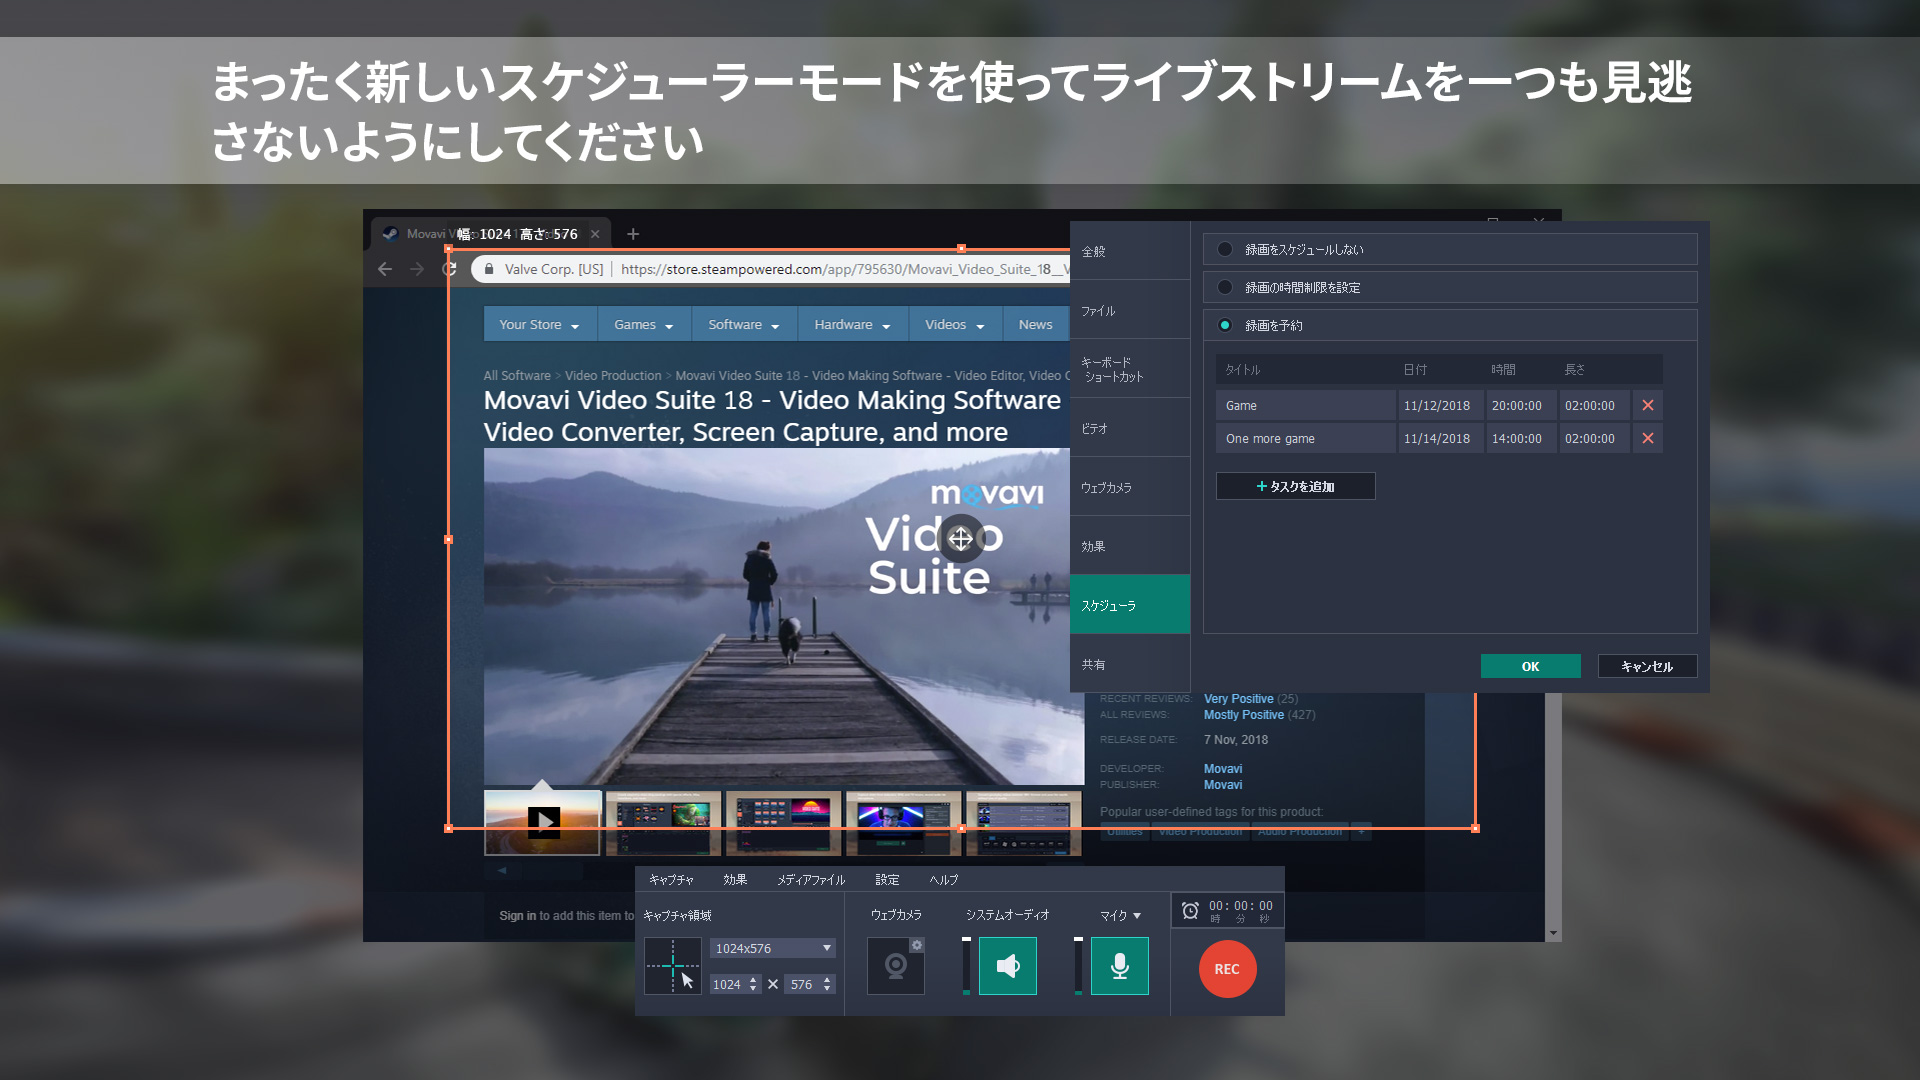Click the browser address bar URL

pyautogui.click(x=845, y=269)
